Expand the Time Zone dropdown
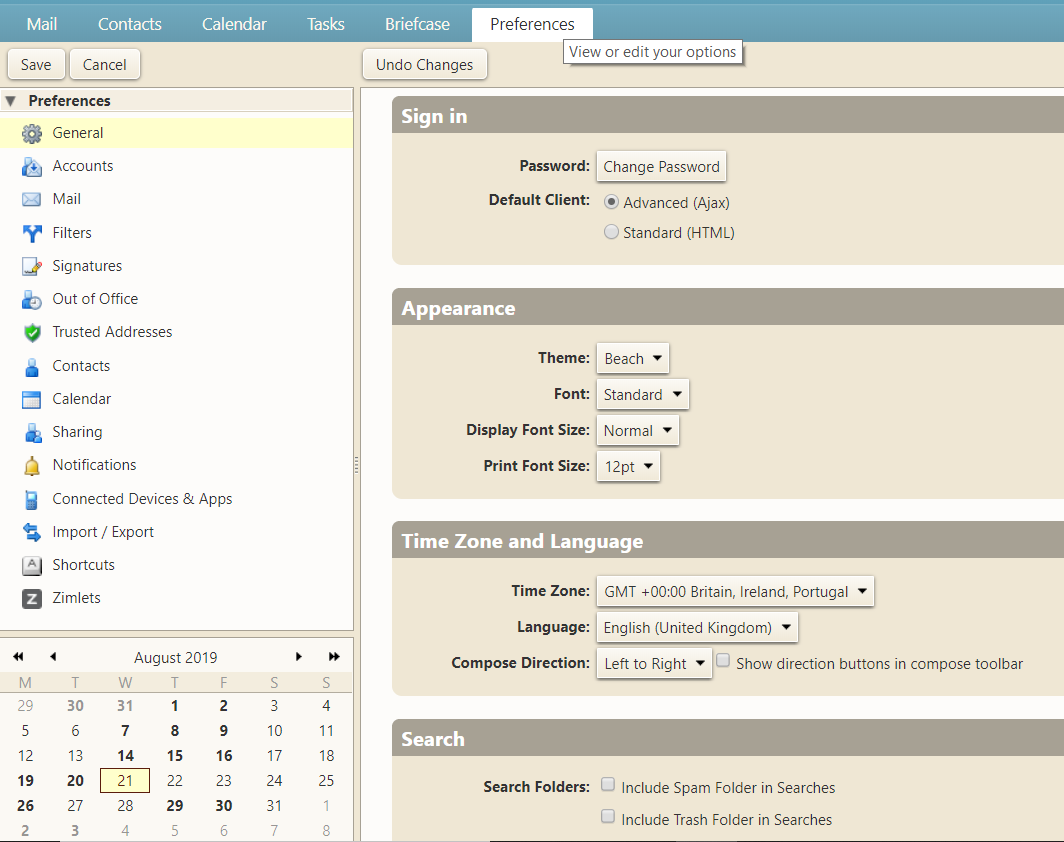Screen dimensions: 1064x842 point(735,591)
